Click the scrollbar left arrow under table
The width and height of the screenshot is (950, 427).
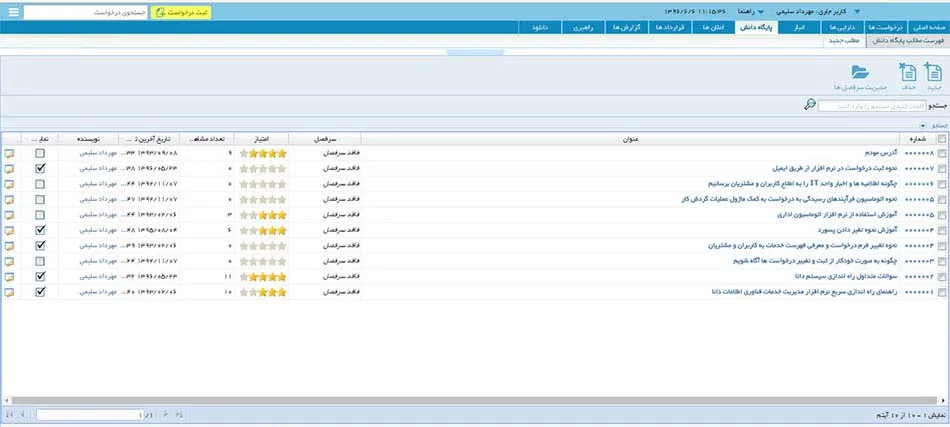[x=5, y=400]
